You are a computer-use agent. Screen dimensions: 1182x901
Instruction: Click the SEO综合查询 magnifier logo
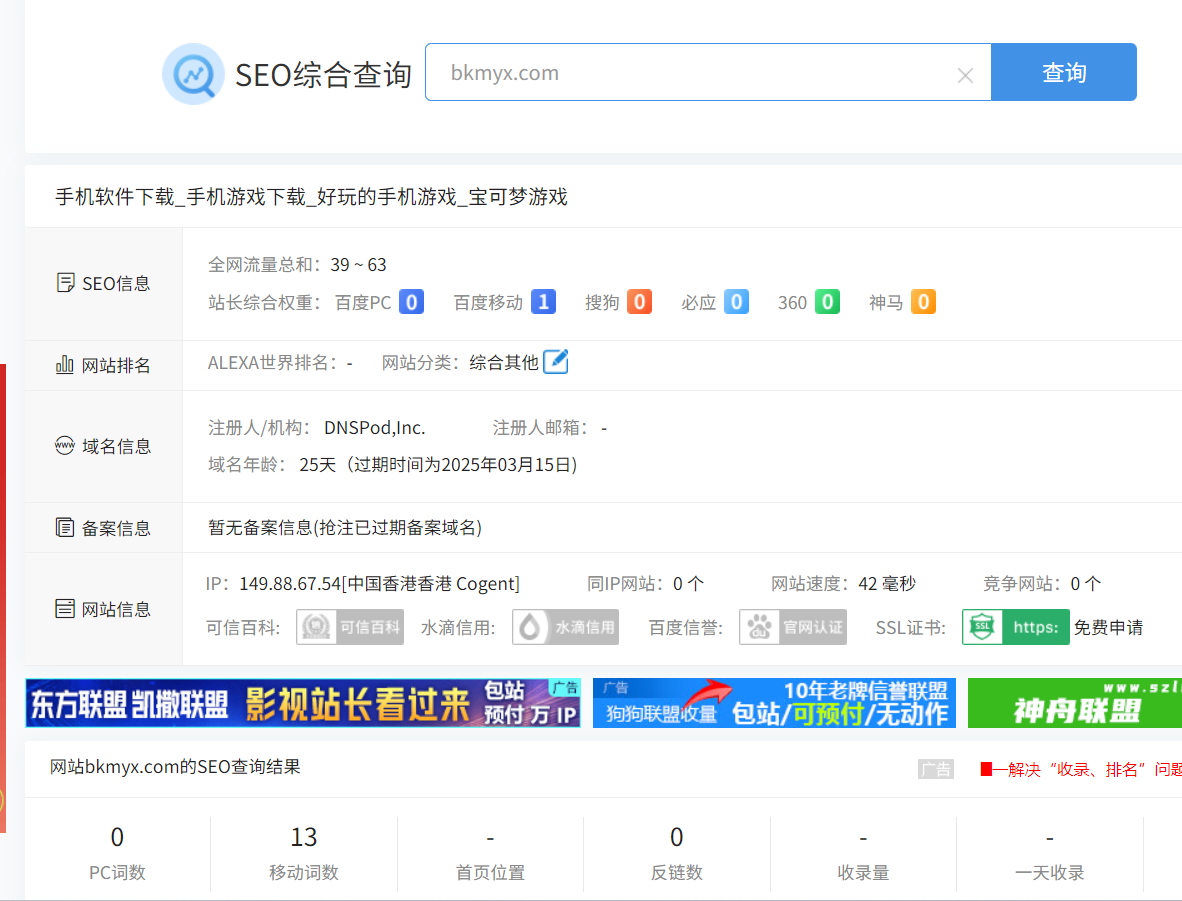pos(193,74)
